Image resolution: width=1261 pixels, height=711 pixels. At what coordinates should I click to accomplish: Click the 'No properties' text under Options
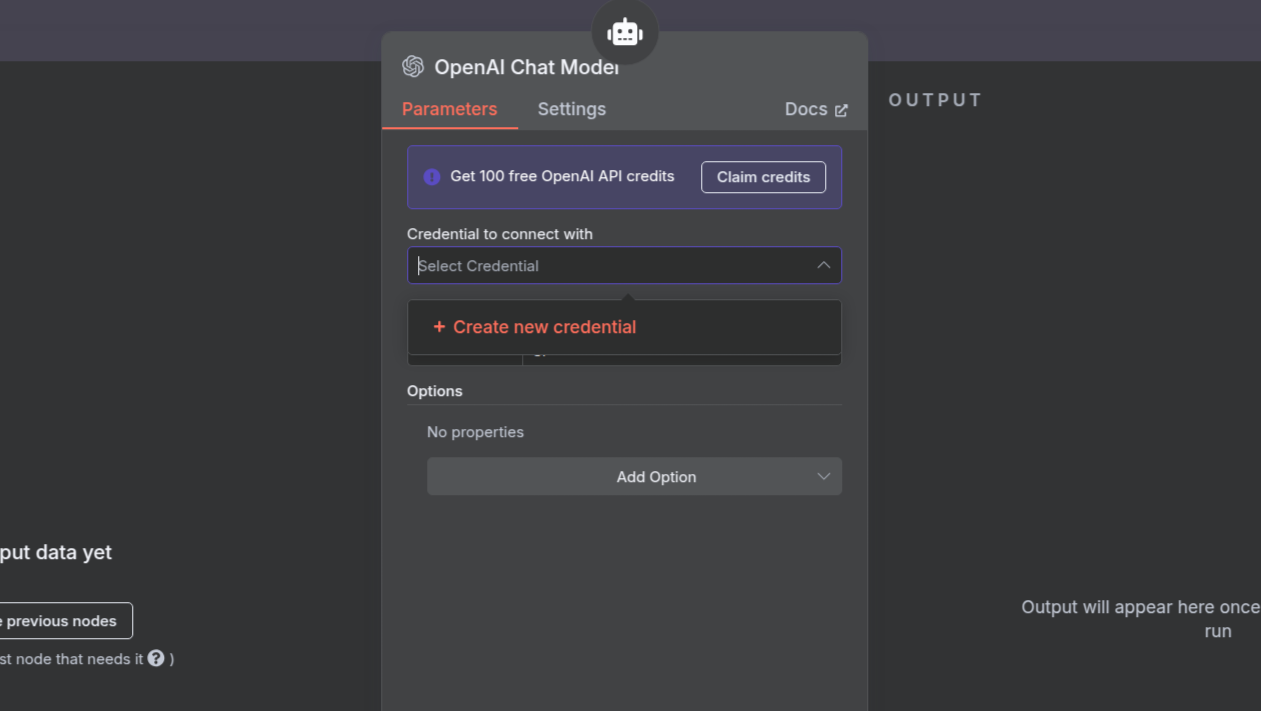475,432
